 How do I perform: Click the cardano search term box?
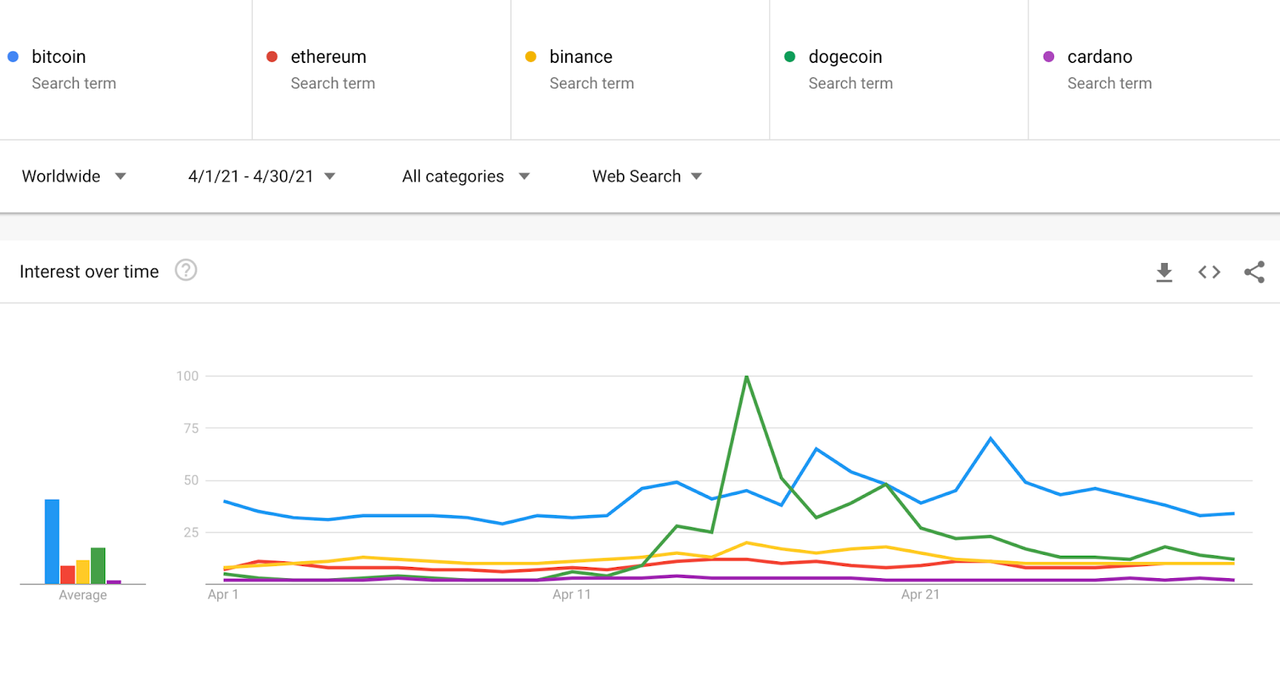1154,69
